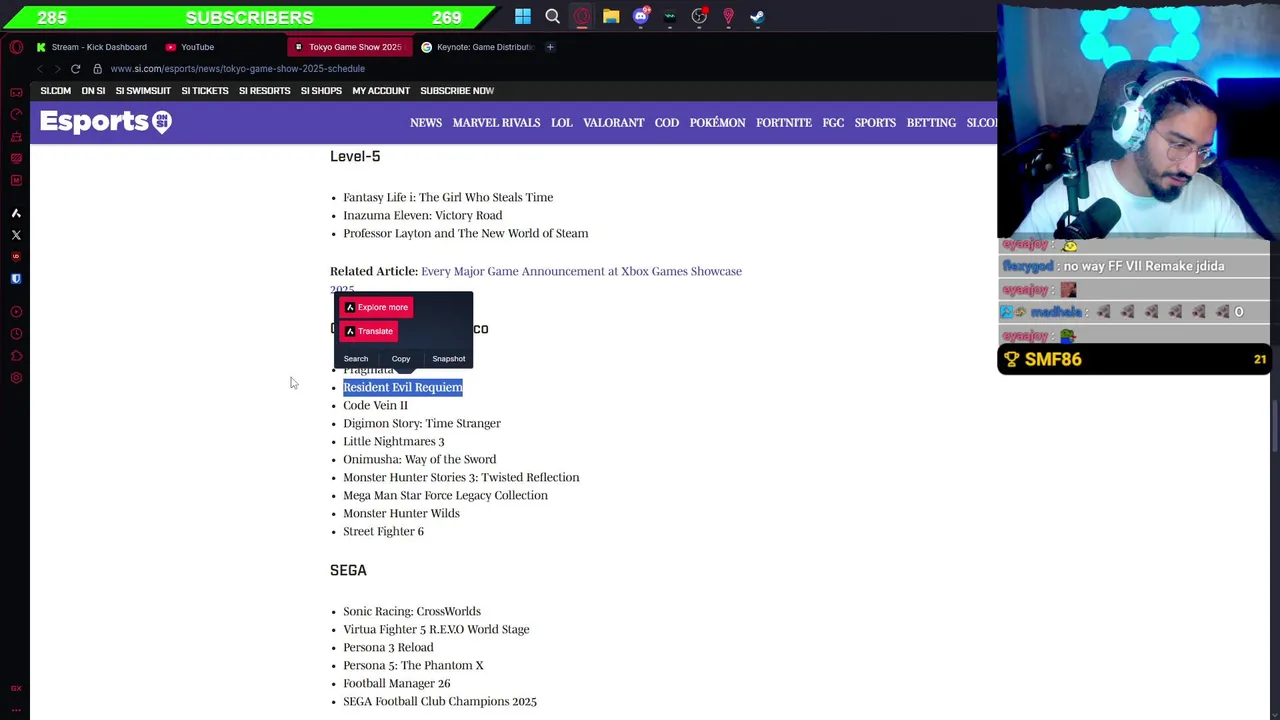
Task: Open the FGC navigation link
Action: click(x=833, y=123)
